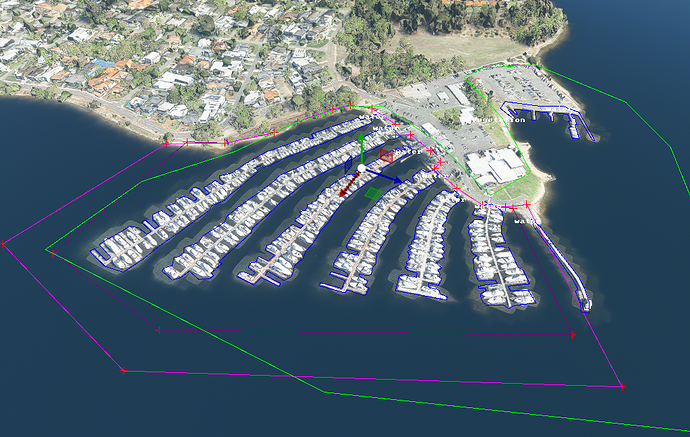
Task: Click the red dashed axis arrow of the gizmo
Action: pyautogui.click(x=349, y=184)
